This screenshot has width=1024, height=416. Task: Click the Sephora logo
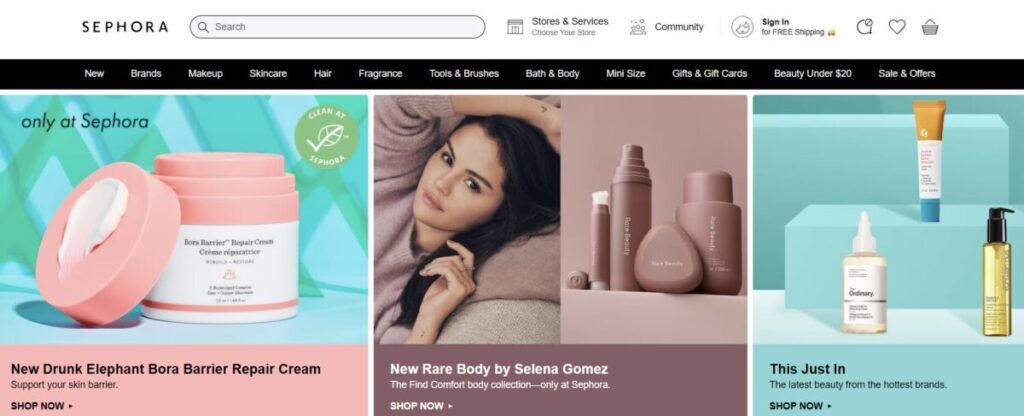pos(125,27)
